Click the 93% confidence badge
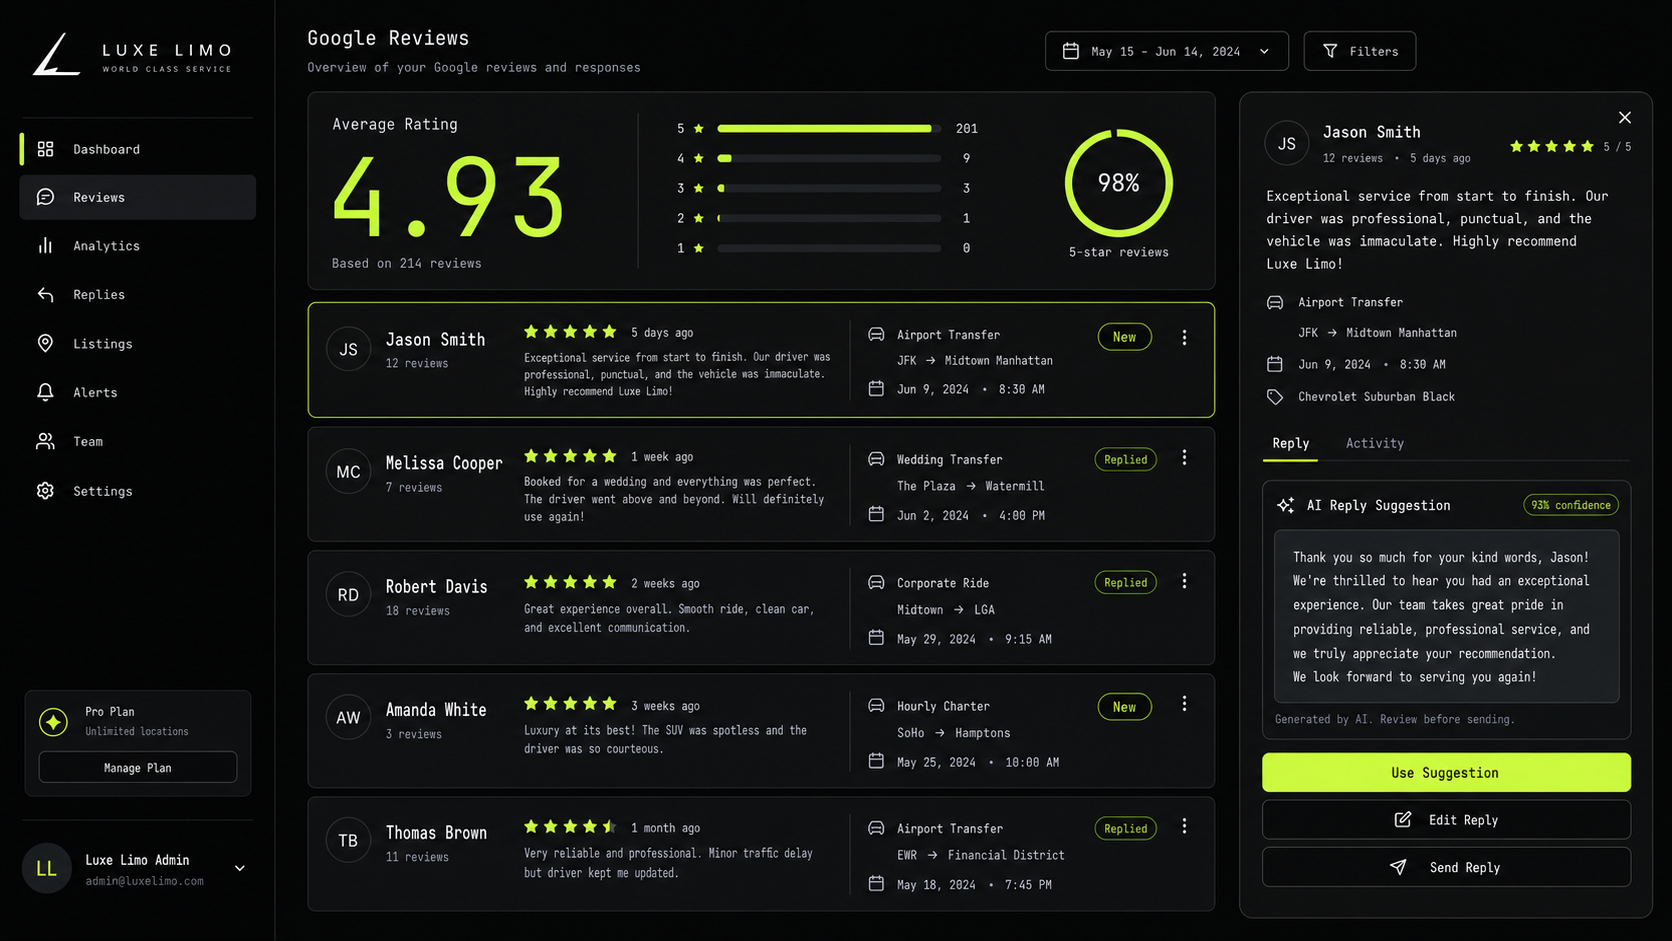The height and width of the screenshot is (941, 1672). (x=1571, y=505)
